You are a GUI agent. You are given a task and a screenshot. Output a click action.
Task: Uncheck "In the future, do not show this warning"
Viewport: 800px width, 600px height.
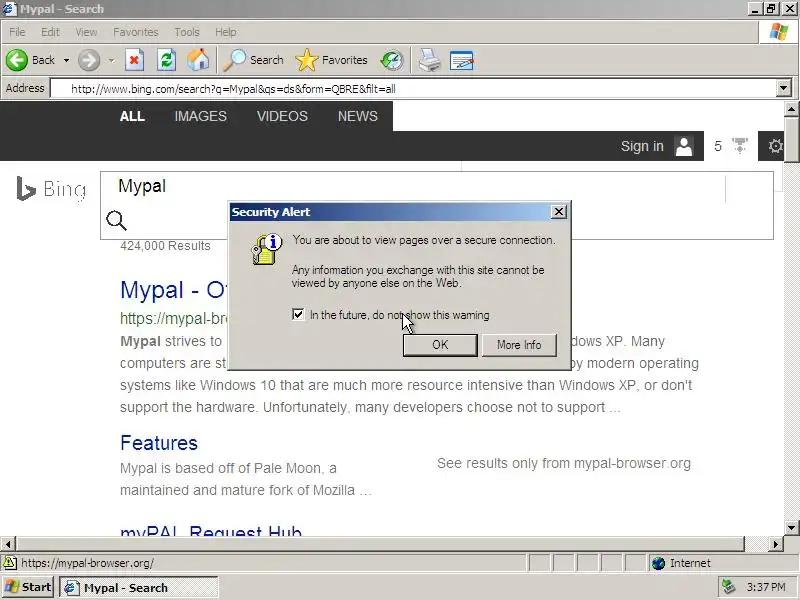tap(298, 314)
